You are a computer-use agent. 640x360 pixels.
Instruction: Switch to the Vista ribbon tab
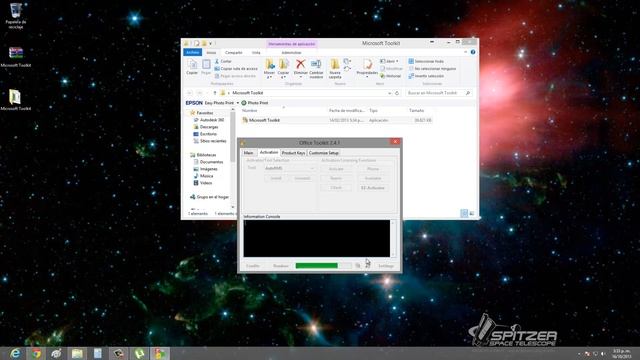(256, 53)
